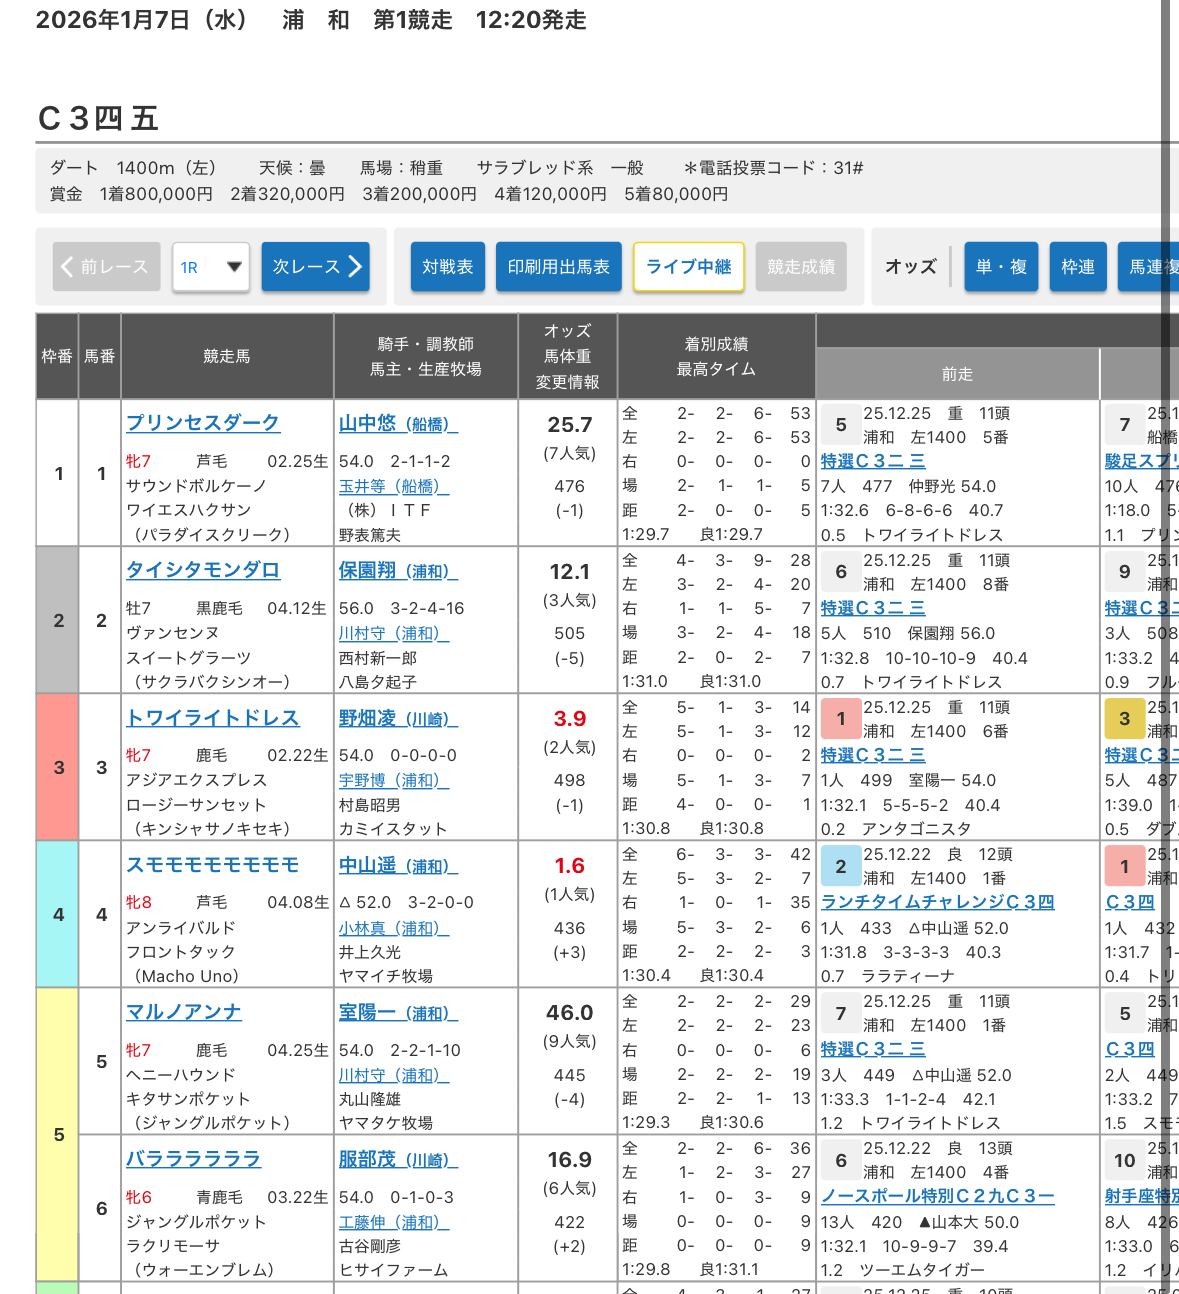
Task: Open the 対戦表 matchup table
Action: pos(447,267)
